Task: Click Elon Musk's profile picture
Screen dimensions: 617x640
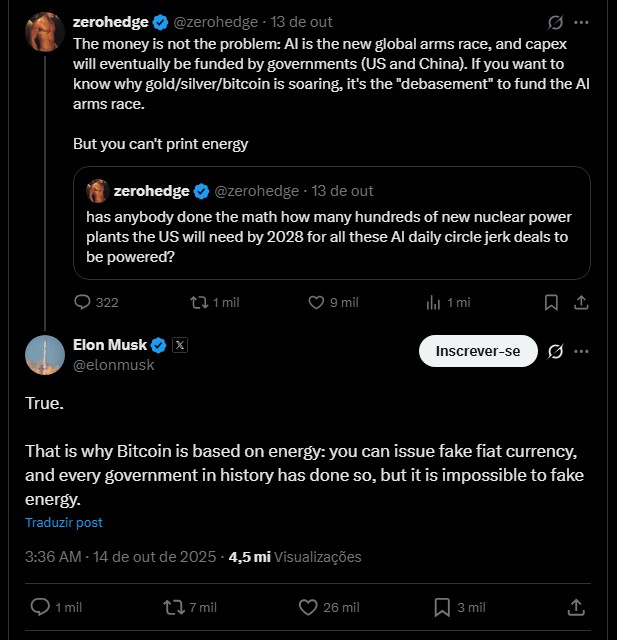Action: pyautogui.click(x=45, y=355)
